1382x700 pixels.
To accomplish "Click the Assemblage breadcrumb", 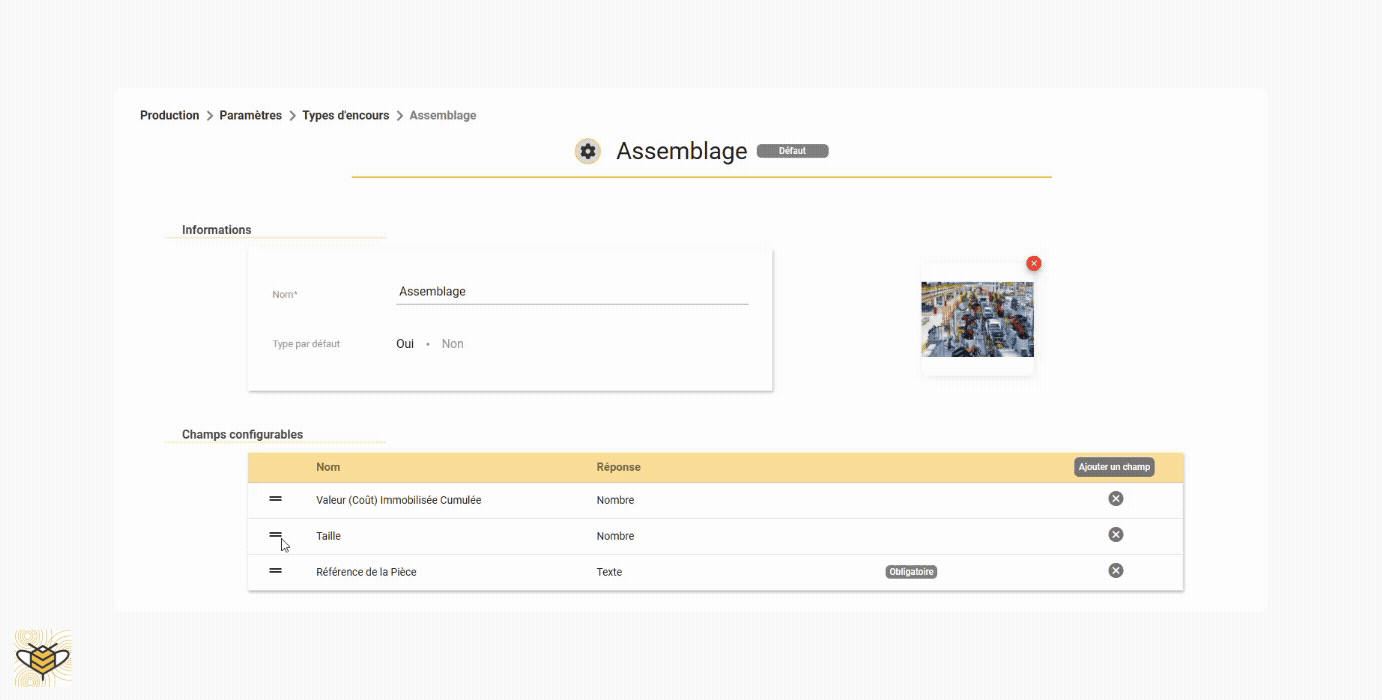I will click(443, 116).
